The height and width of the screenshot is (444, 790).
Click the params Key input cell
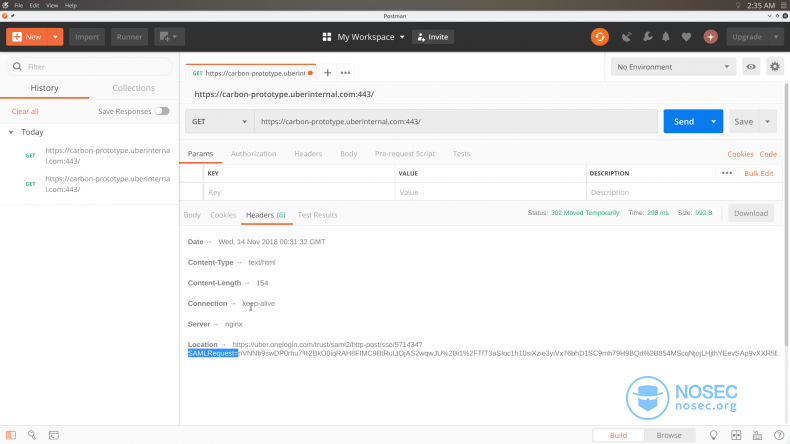pos(299,192)
